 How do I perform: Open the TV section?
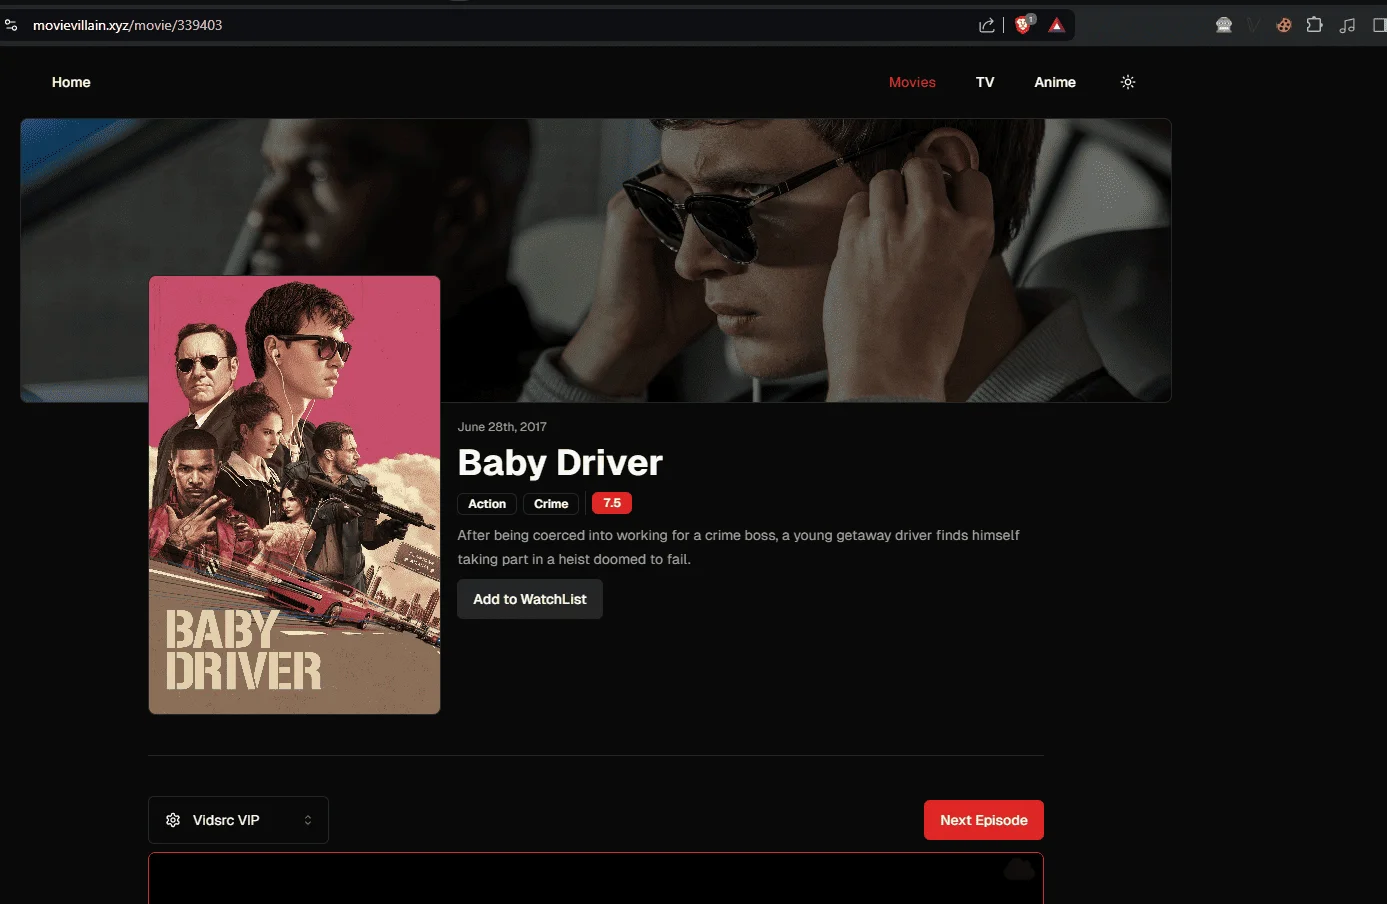click(x=985, y=82)
